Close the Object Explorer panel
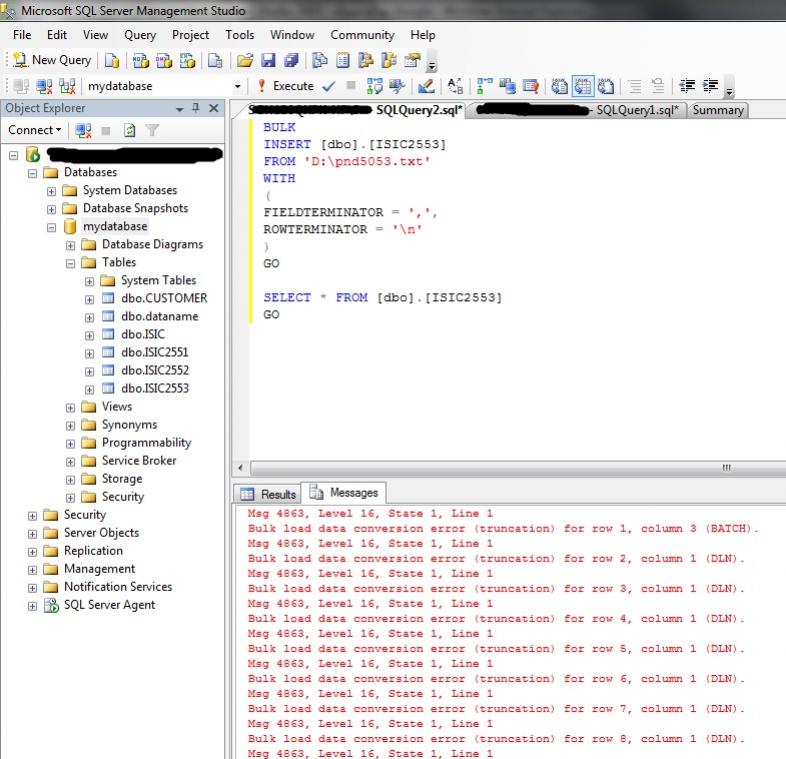 click(x=214, y=108)
